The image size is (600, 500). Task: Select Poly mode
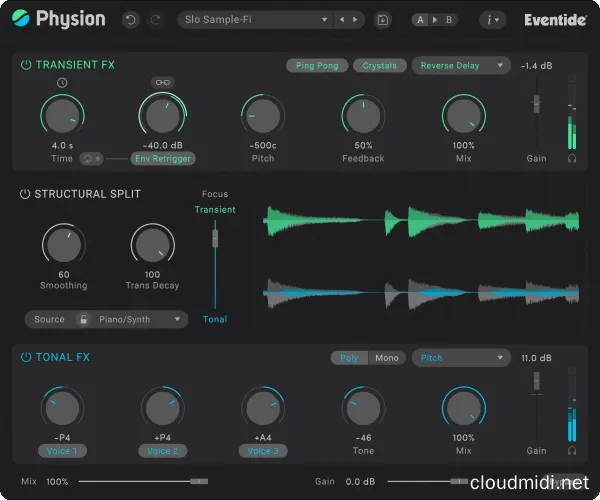[x=349, y=358]
